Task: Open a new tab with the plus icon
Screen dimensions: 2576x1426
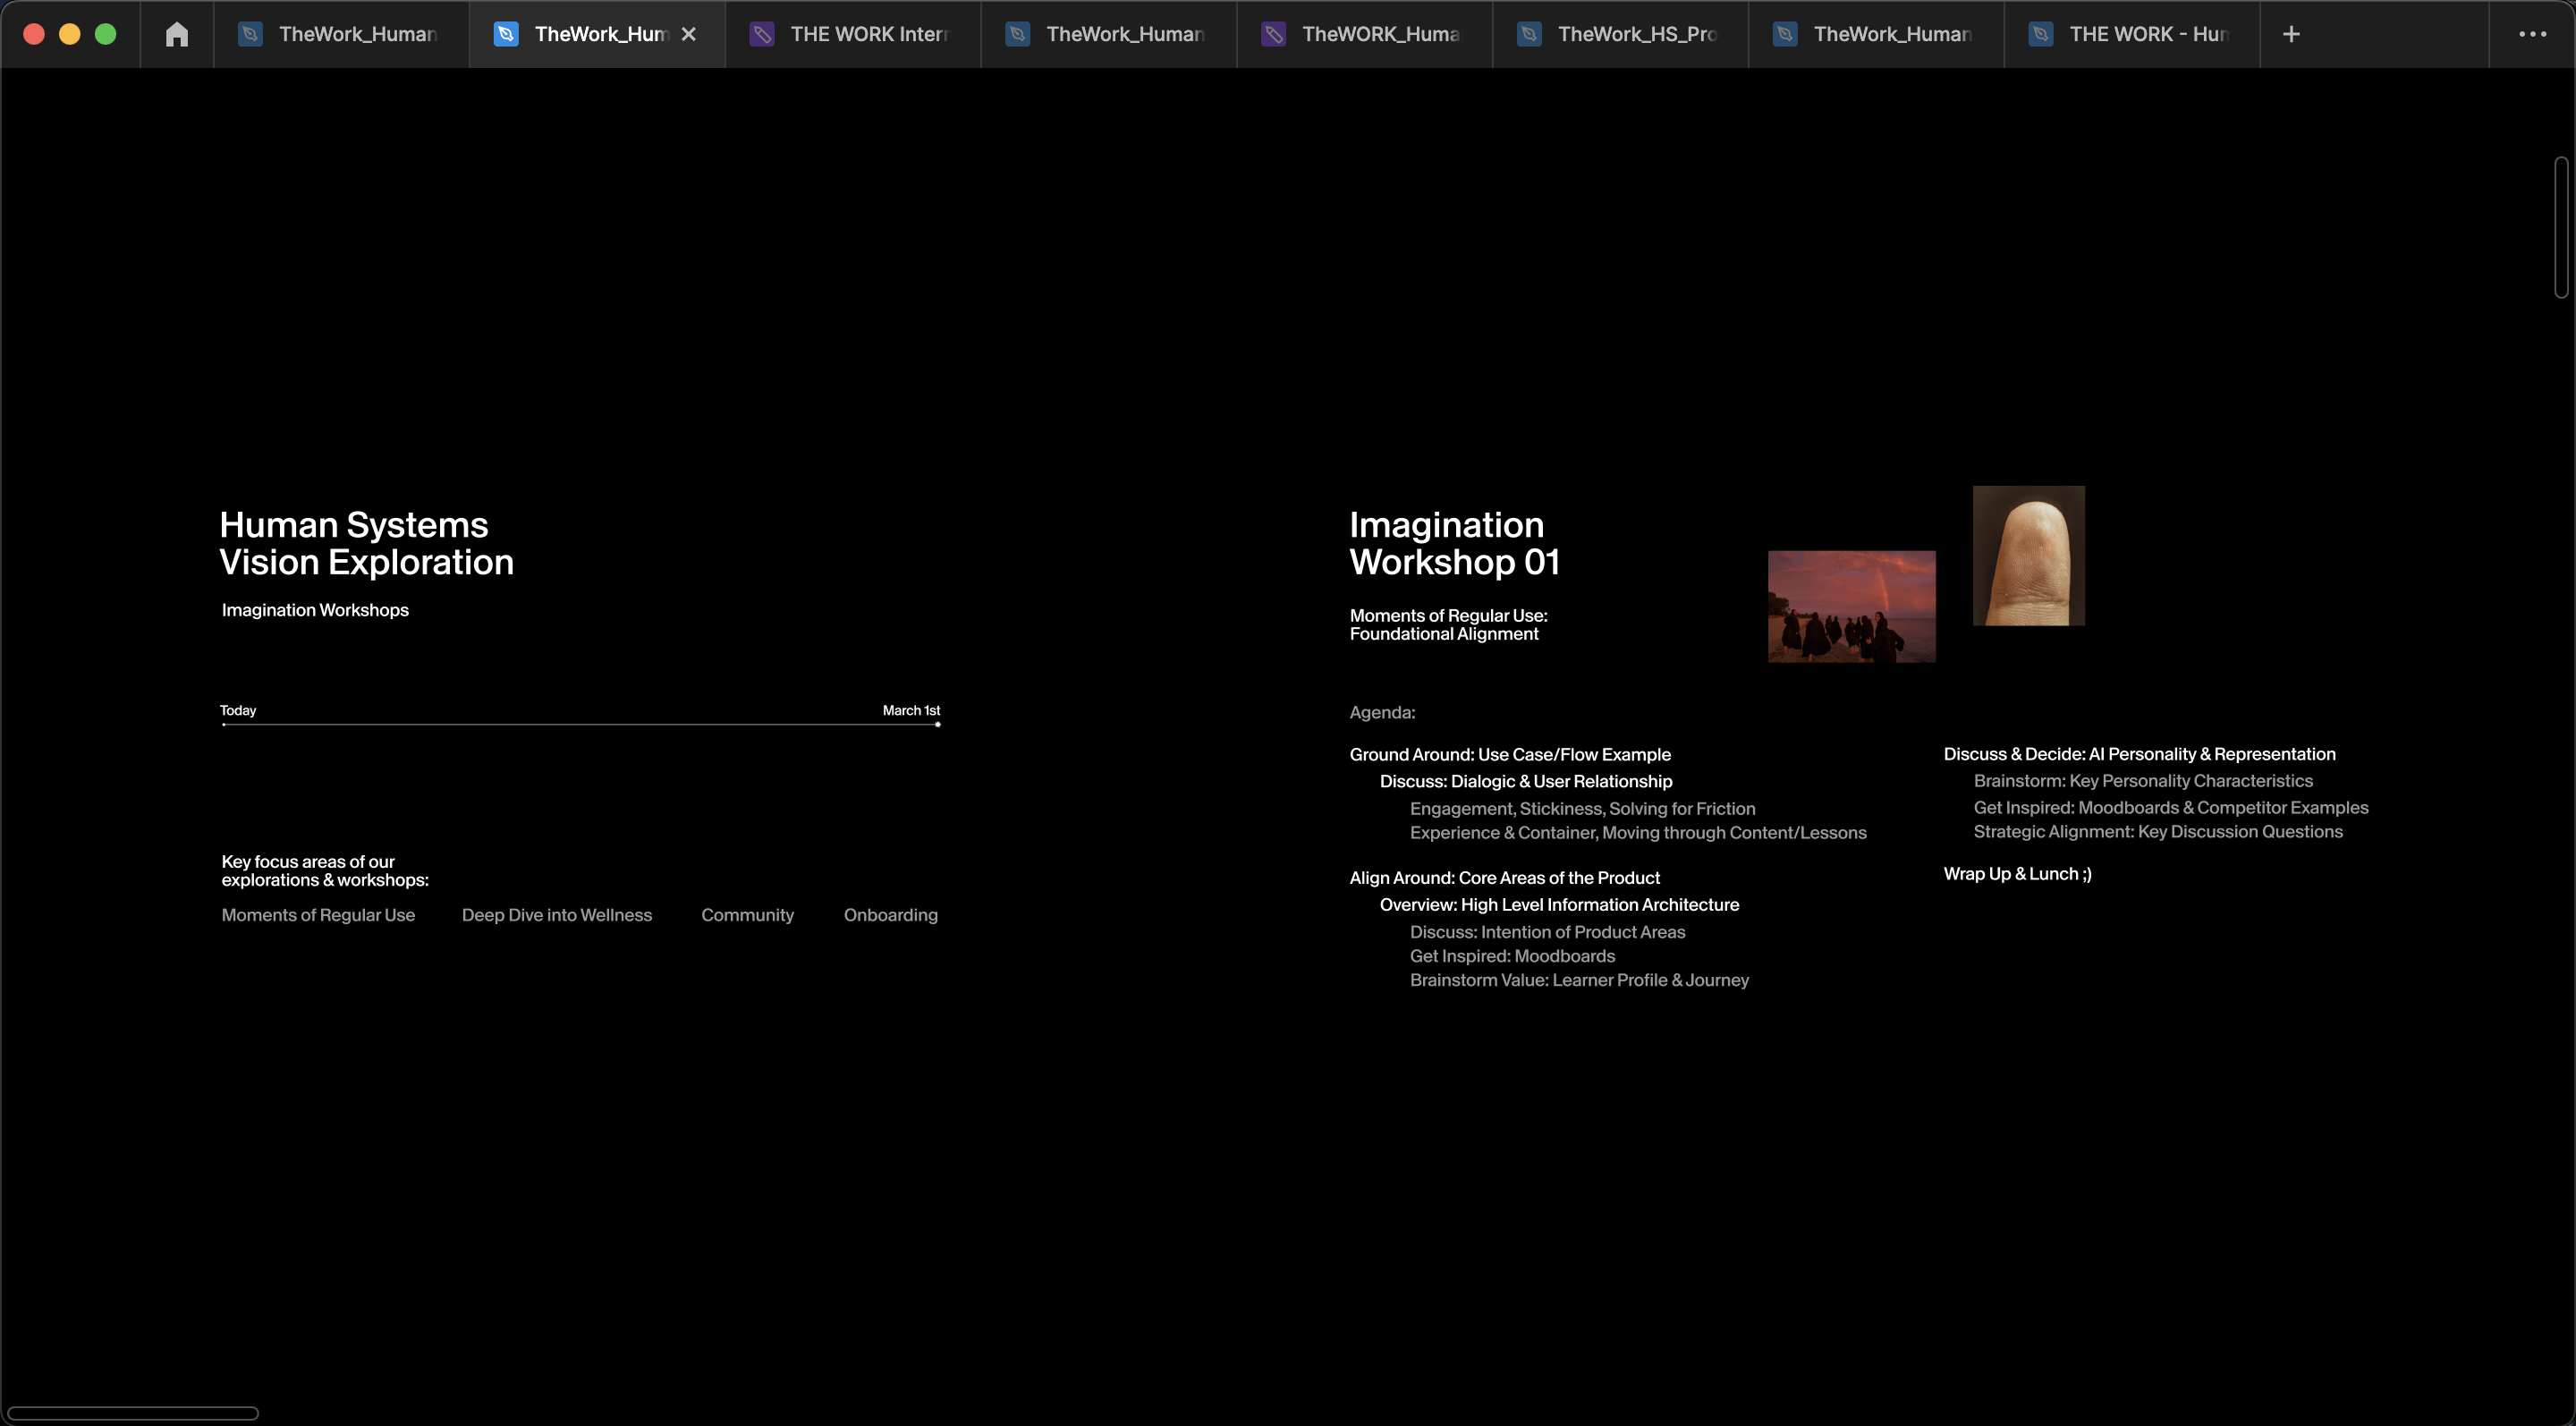Action: pos(2290,33)
